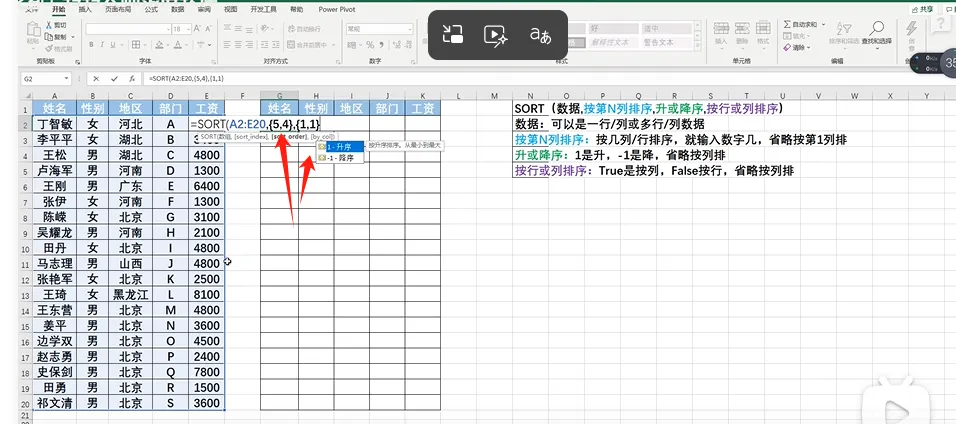Click the Paste (粘贴) clipboard icon
Image resolution: width=956 pixels, height=424 pixels.
(x=33, y=29)
